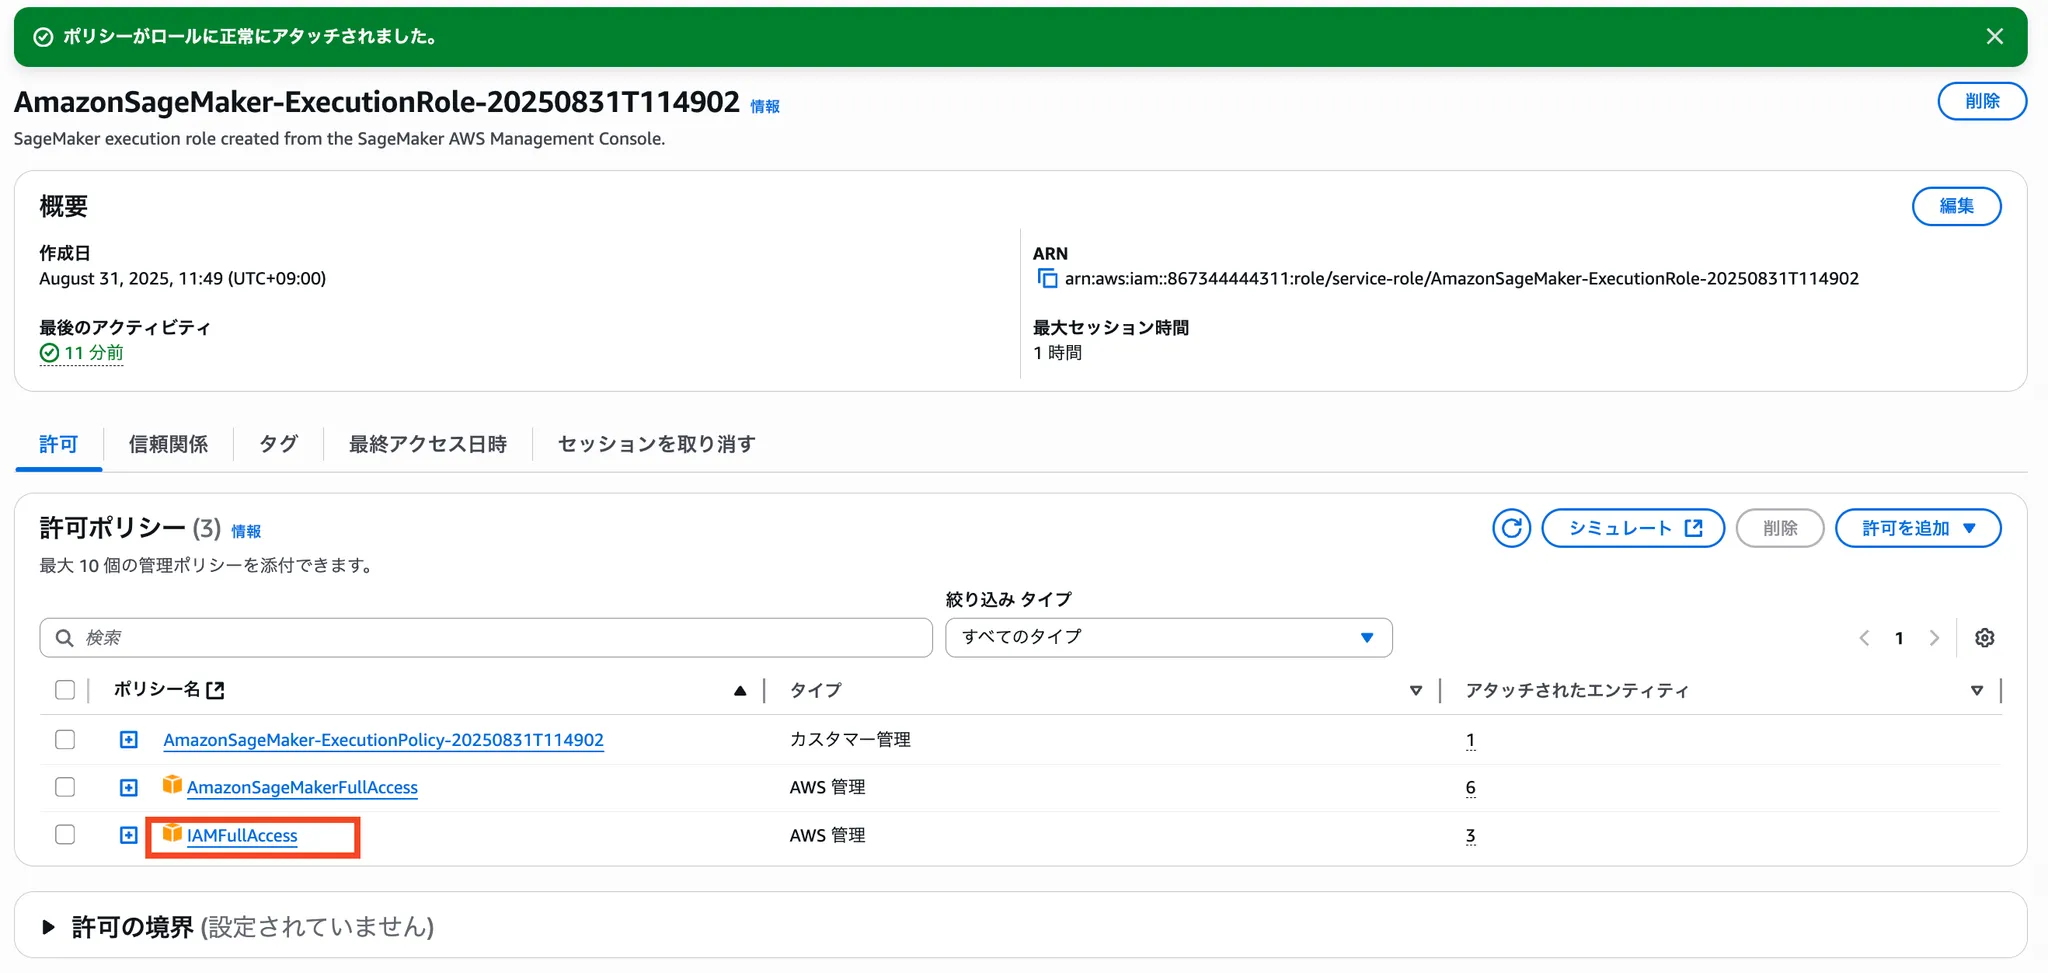
Task: Switch to 最終アクセス日時 tab
Action: coord(427,444)
